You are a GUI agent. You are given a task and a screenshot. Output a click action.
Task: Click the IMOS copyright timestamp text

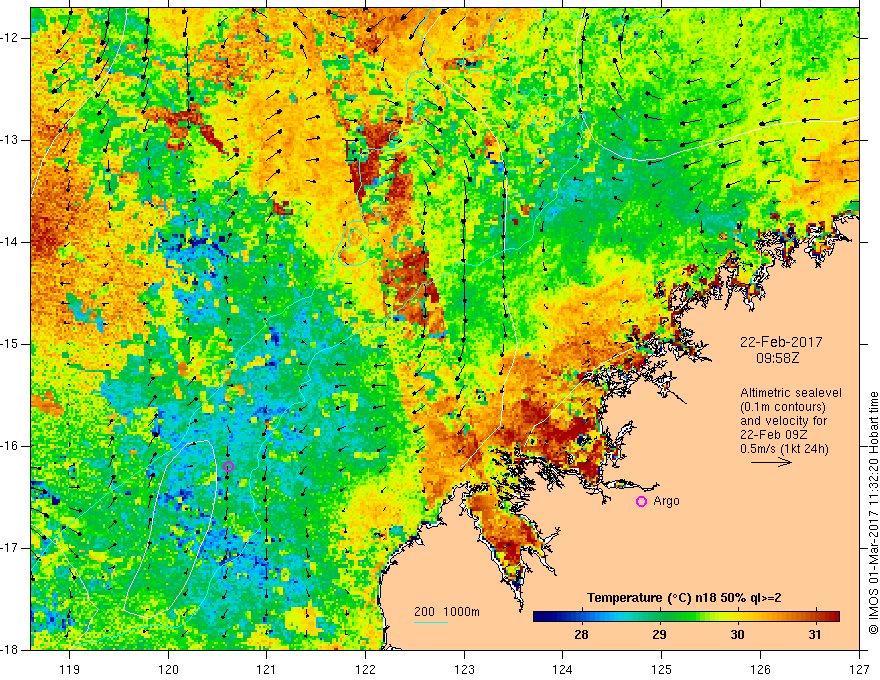(x=873, y=513)
